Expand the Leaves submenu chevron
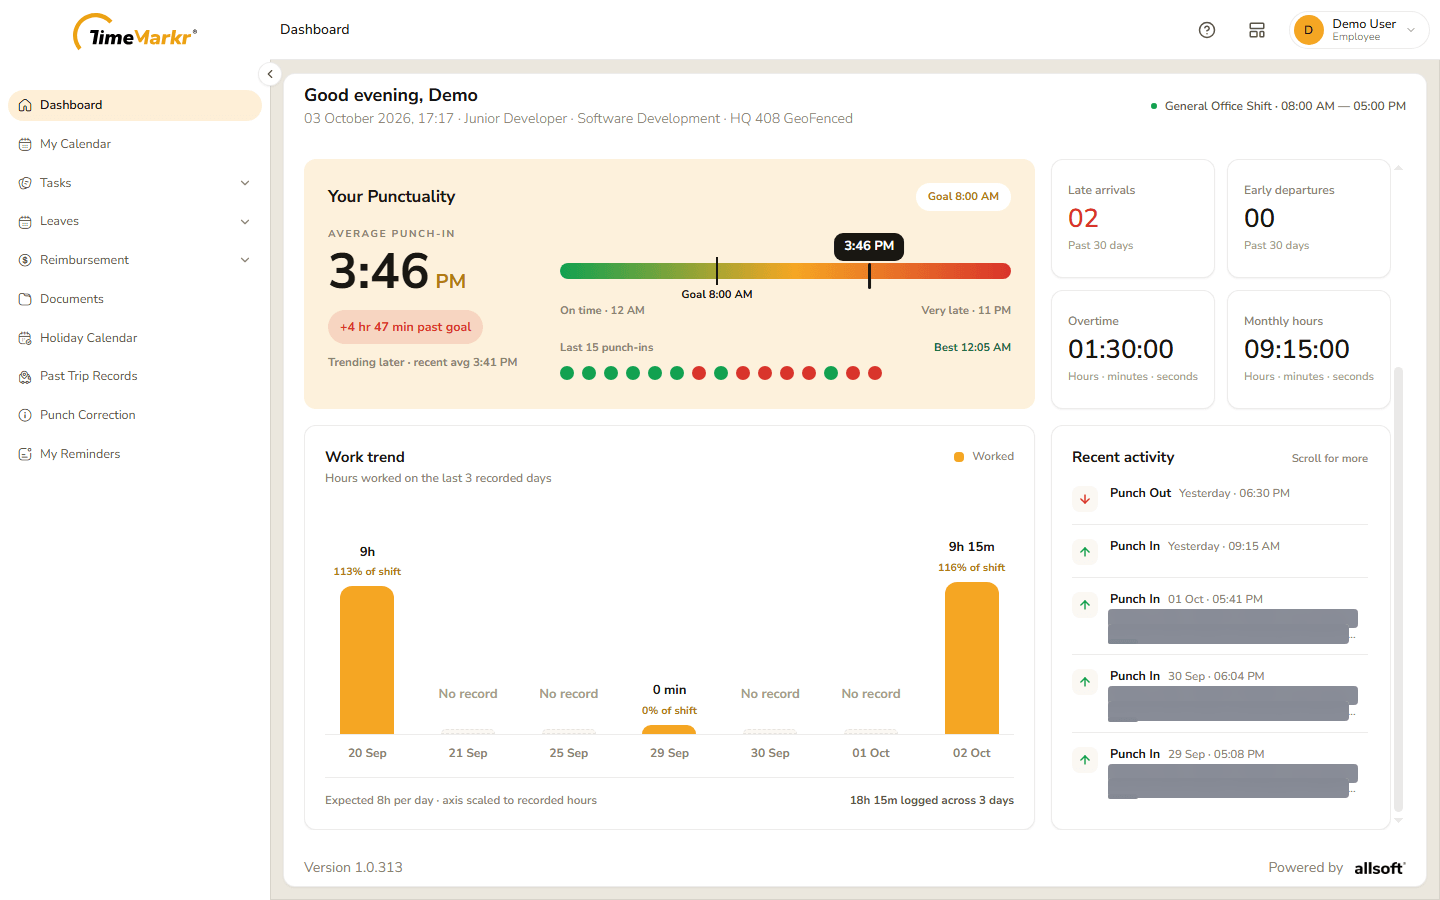Image resolution: width=1440 pixels, height=900 pixels. (245, 222)
